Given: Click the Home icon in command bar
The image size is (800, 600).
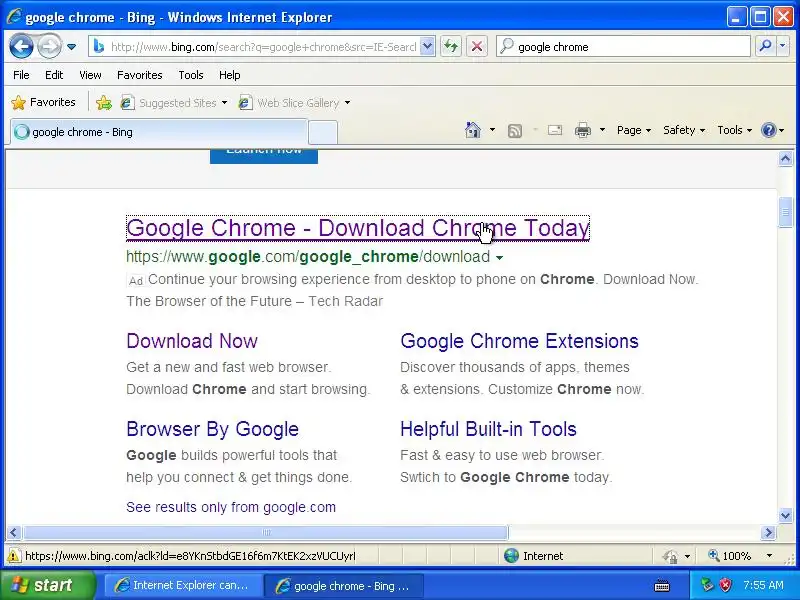Looking at the screenshot, I should [x=473, y=130].
